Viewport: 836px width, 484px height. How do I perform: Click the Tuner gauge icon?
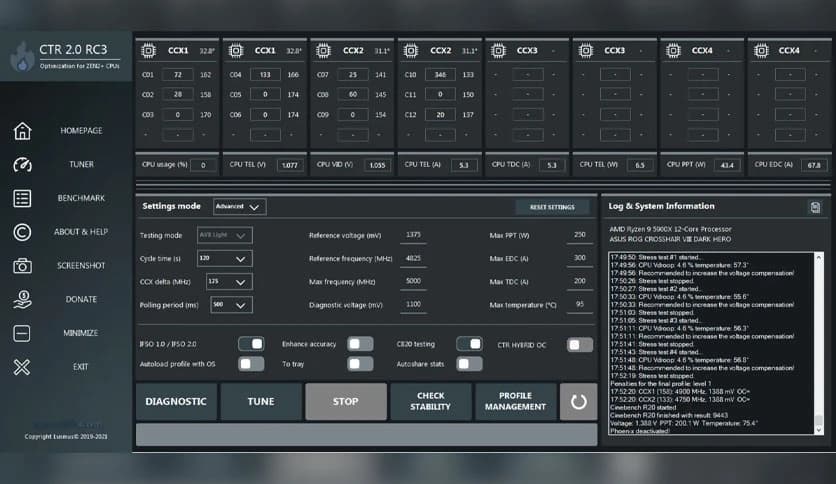22,165
